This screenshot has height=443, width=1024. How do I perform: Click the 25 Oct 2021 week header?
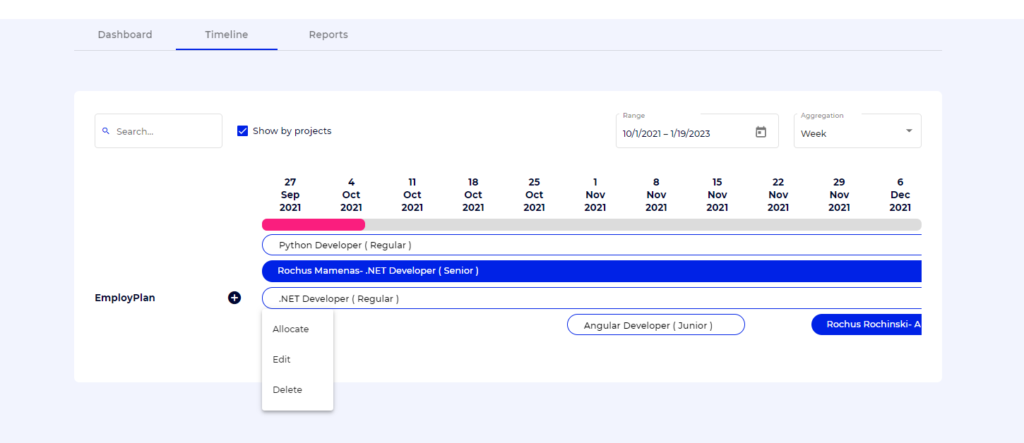(534, 195)
